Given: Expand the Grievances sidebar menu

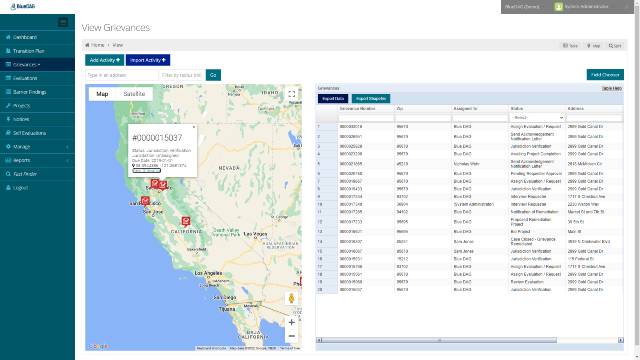Looking at the screenshot, I should coord(37,64).
